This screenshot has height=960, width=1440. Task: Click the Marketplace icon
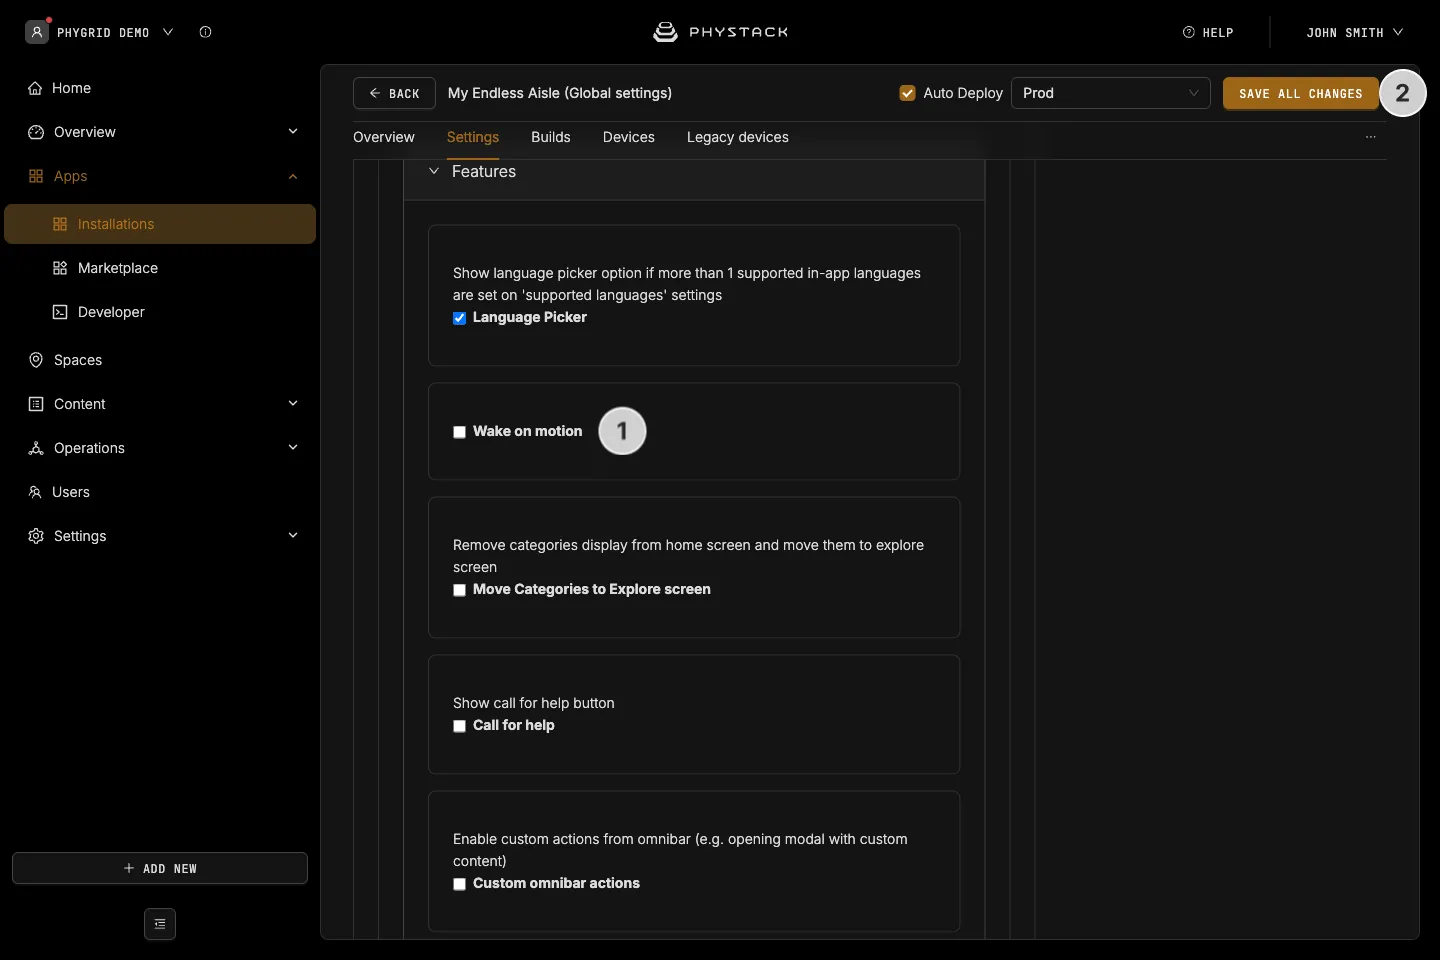click(x=60, y=268)
